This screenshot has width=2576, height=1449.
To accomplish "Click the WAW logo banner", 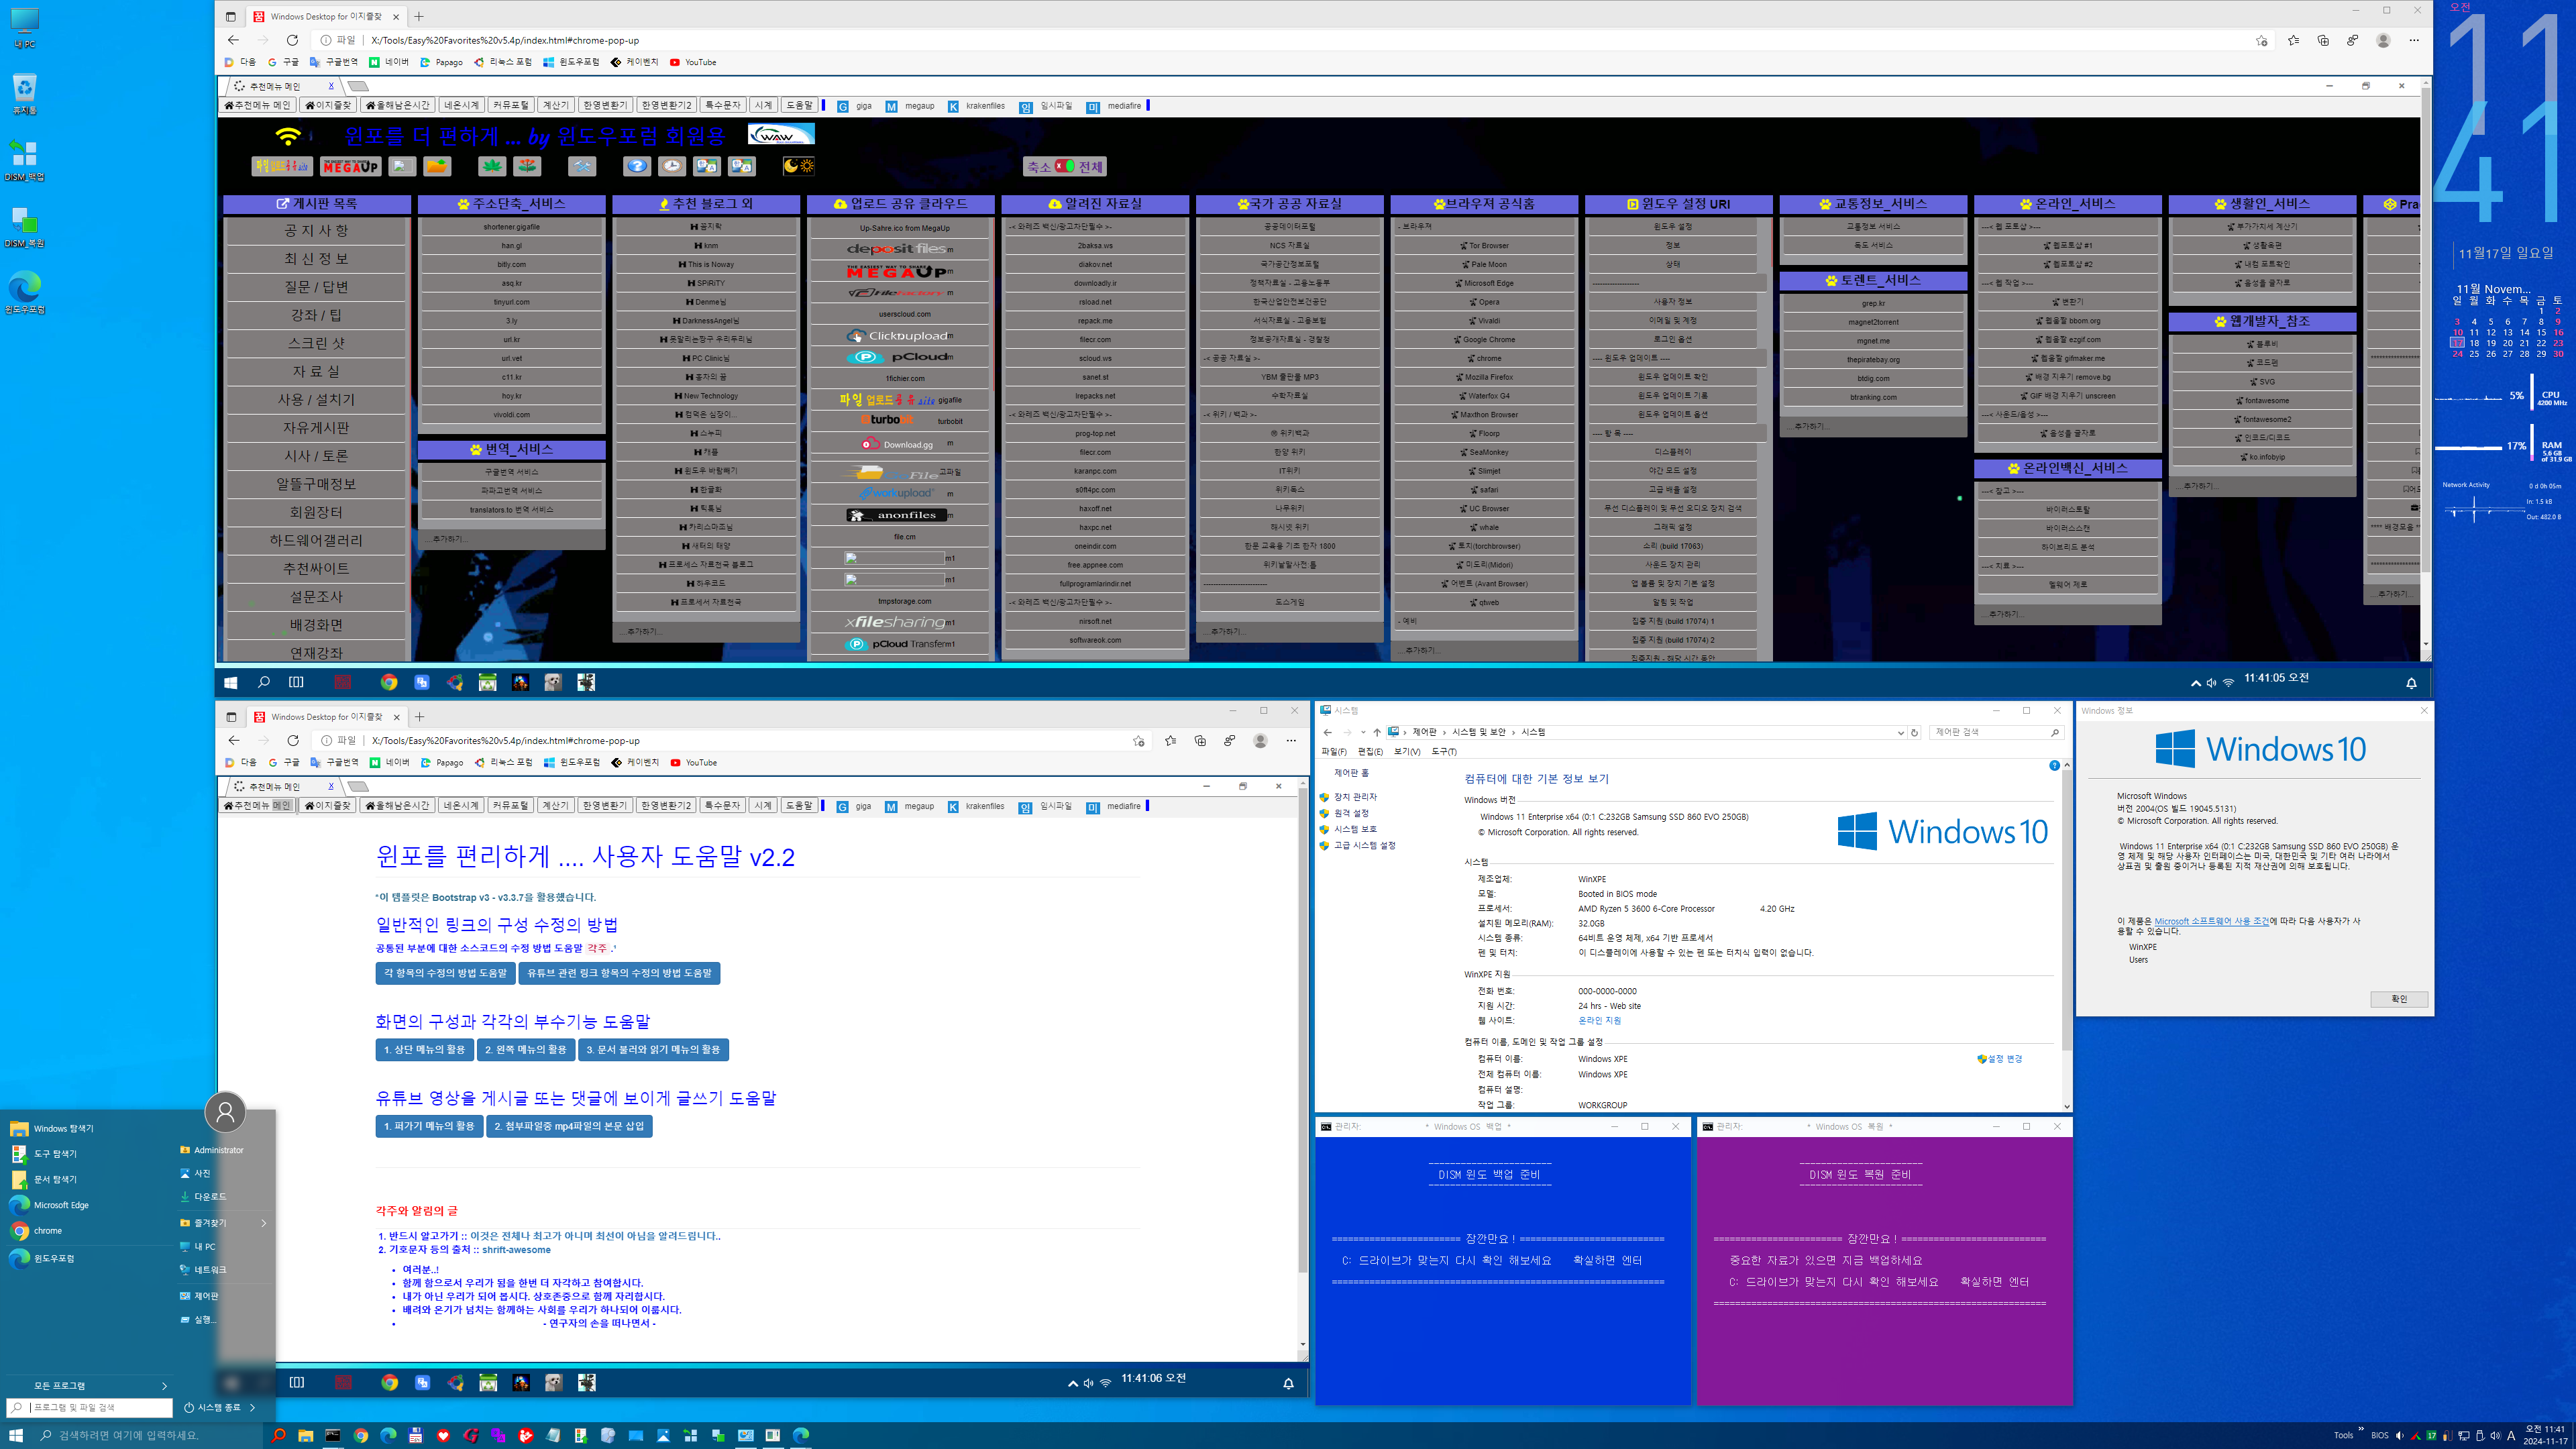I will tap(781, 134).
